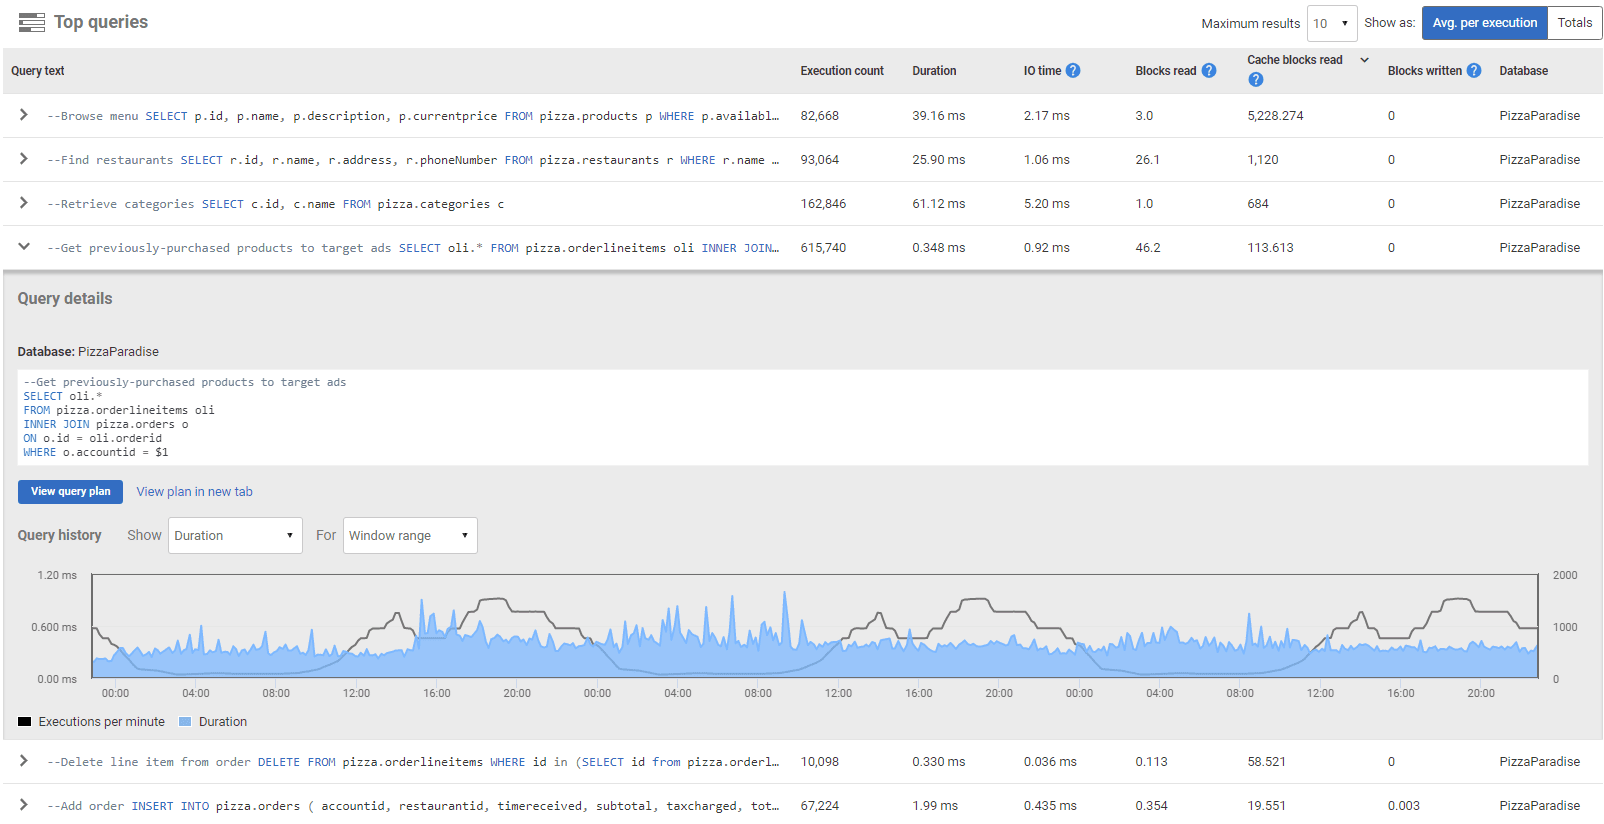Click the Blocks written help icon

(1474, 71)
